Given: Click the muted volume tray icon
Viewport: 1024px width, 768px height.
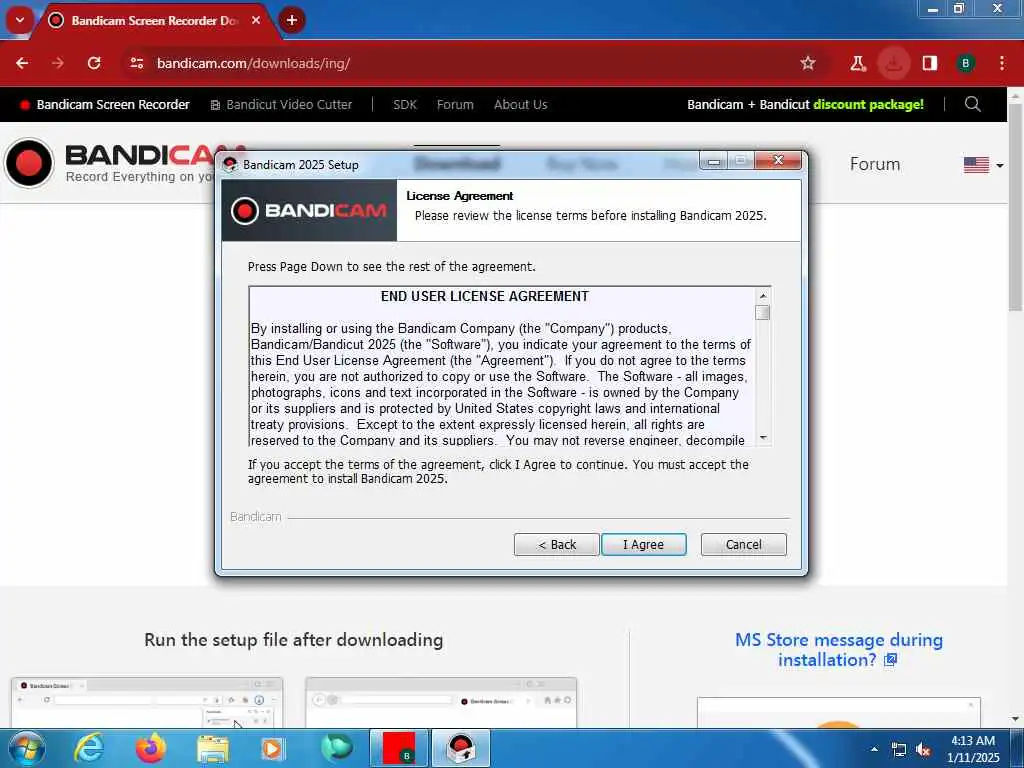Looking at the screenshot, I should click(923, 750).
